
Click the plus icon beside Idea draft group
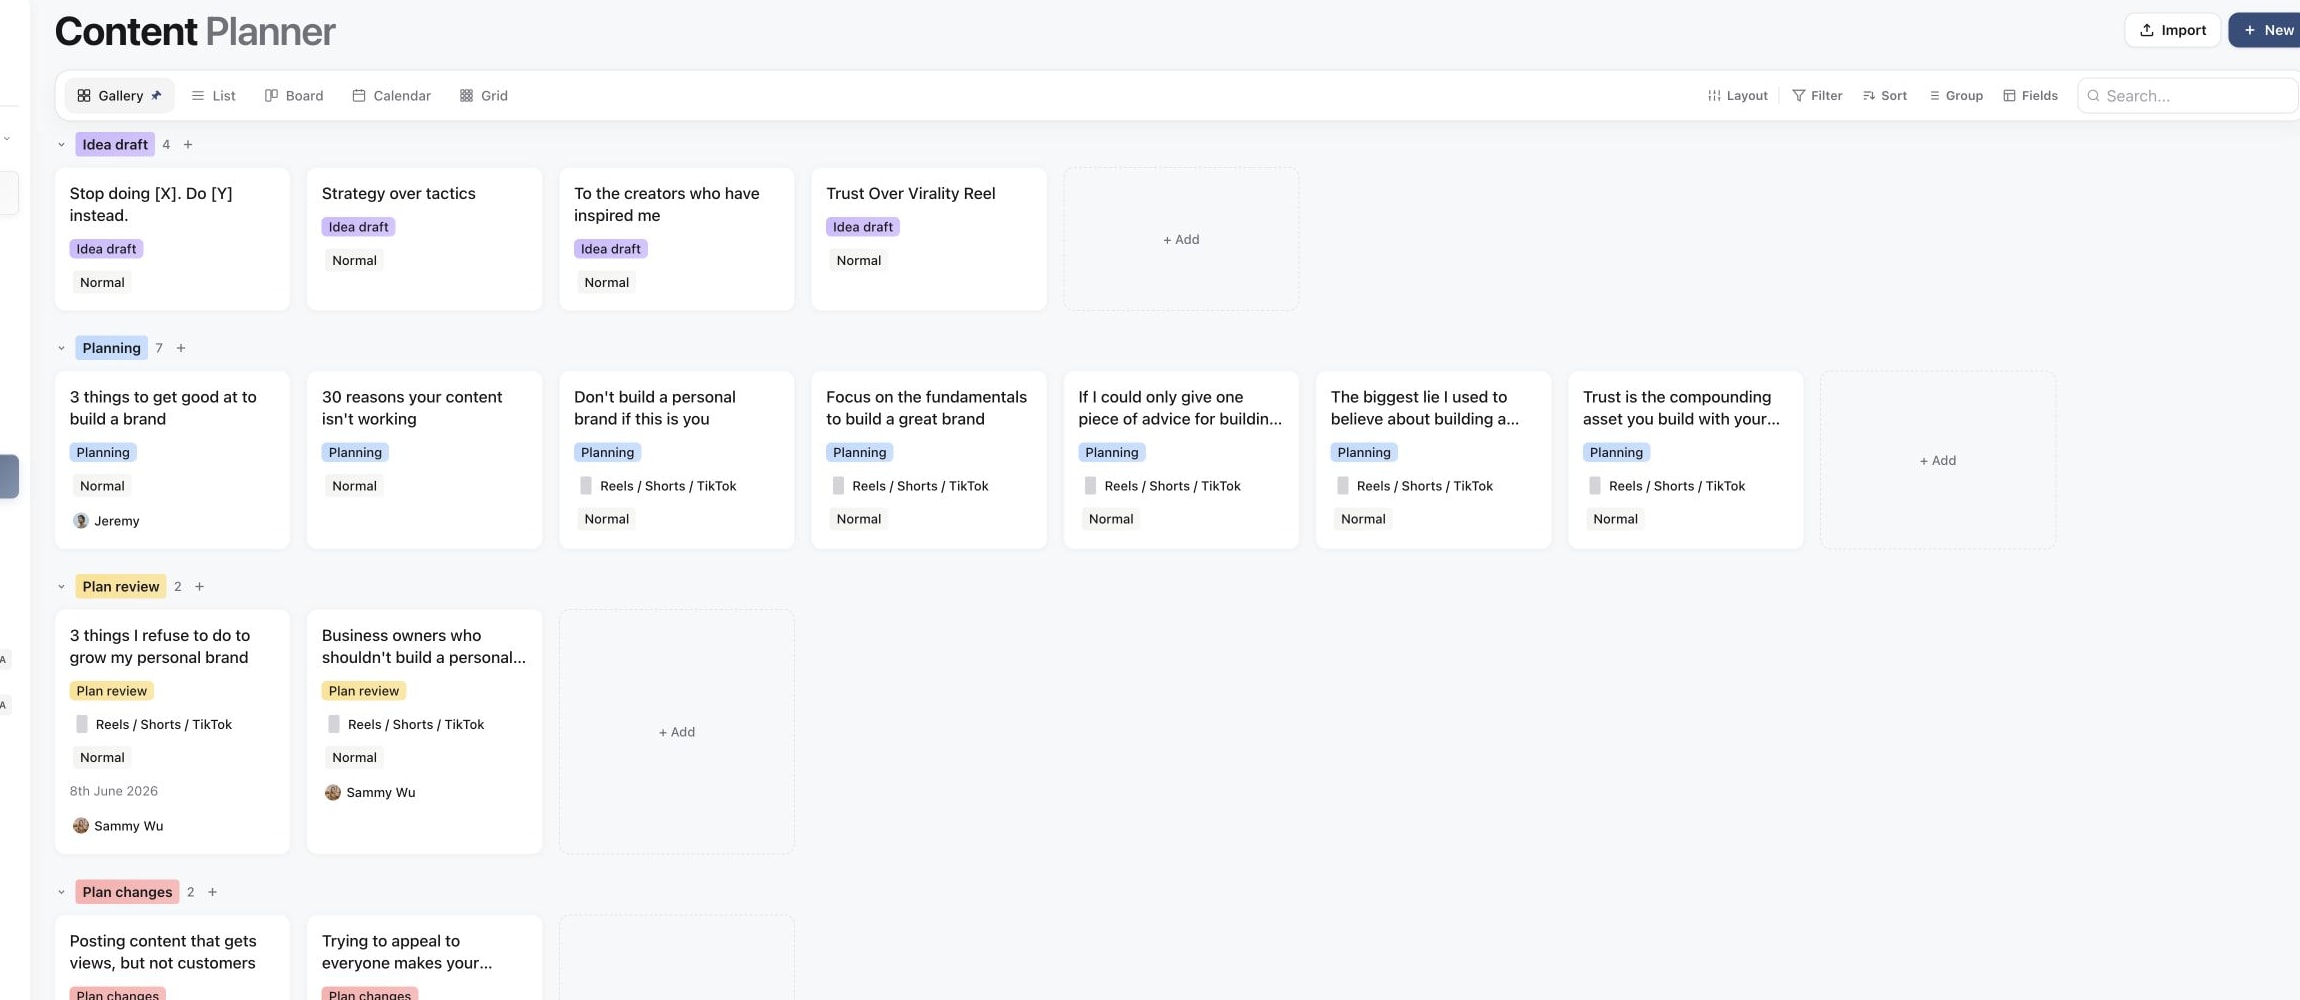click(x=188, y=145)
